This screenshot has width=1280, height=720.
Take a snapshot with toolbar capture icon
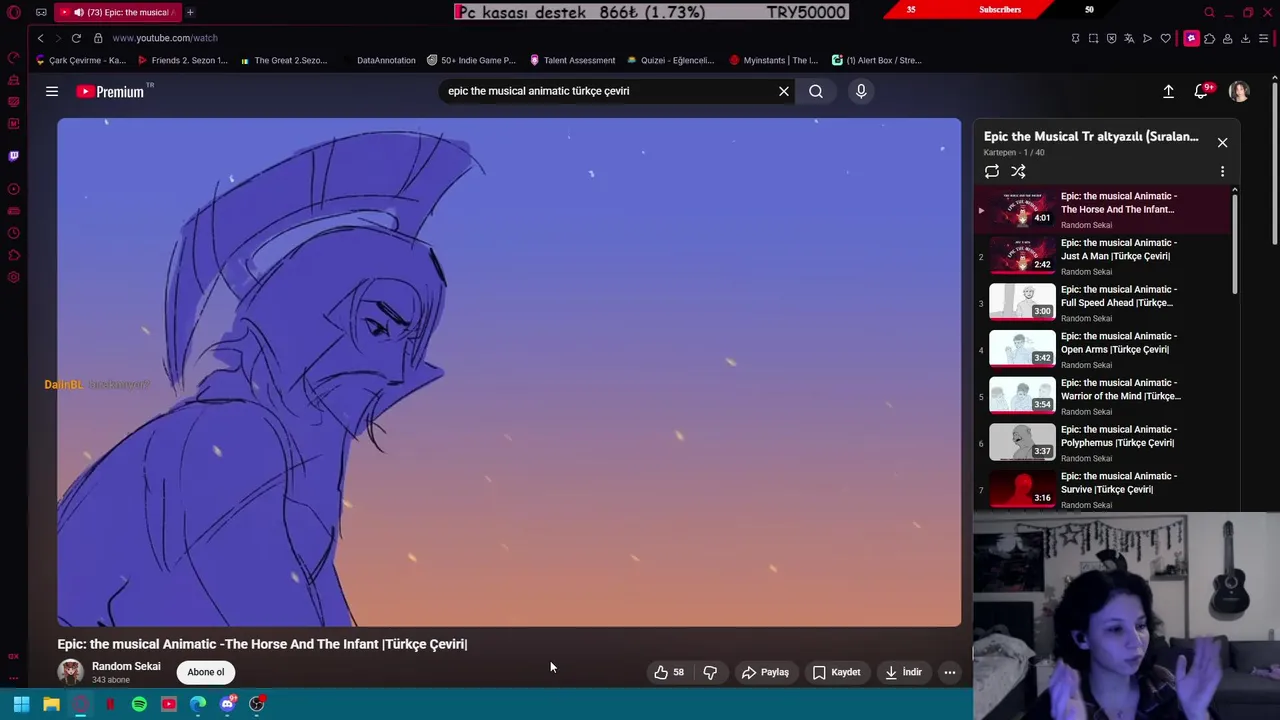pyautogui.click(x=1093, y=38)
